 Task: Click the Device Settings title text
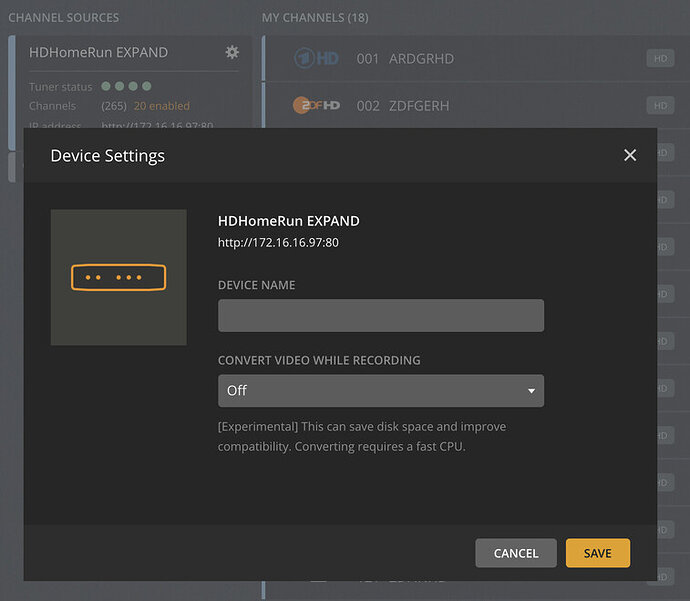point(107,156)
